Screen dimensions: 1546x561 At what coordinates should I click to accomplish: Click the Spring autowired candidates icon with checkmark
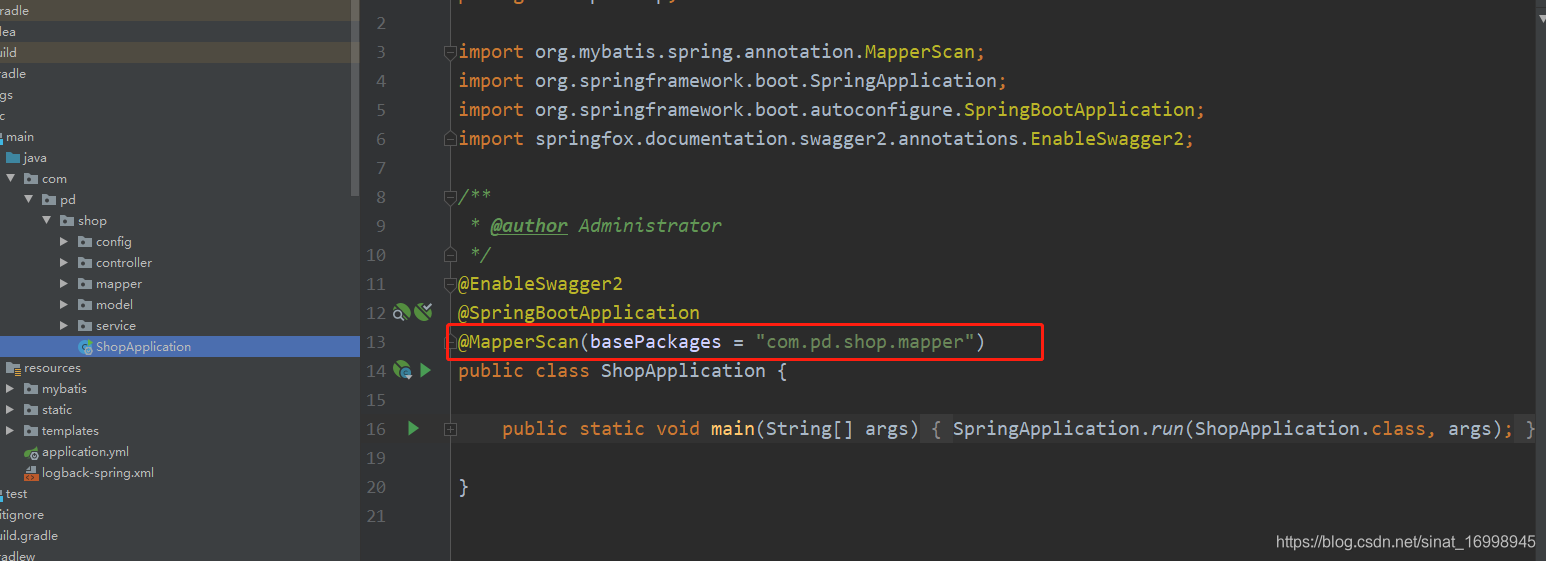coord(423,312)
